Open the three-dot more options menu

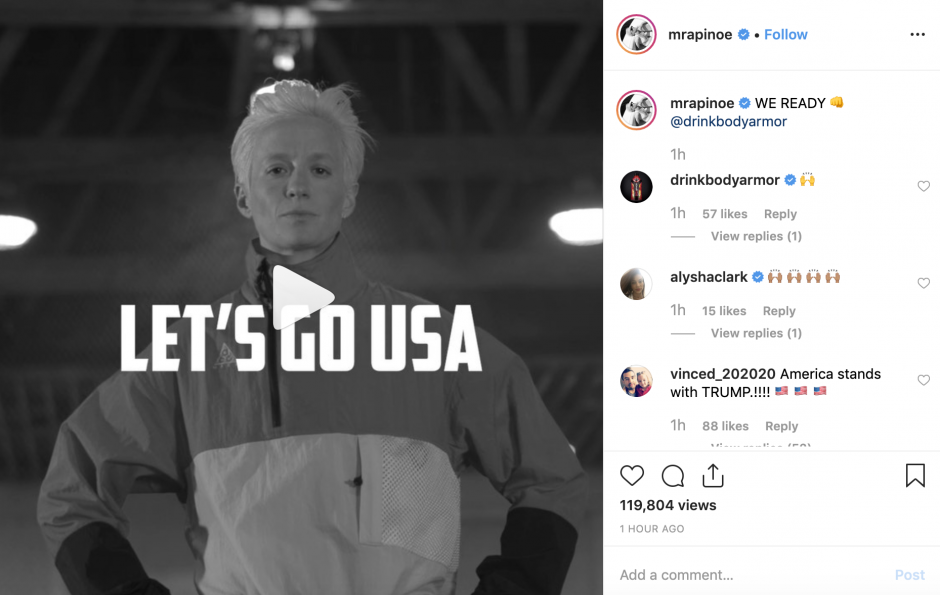(x=917, y=35)
